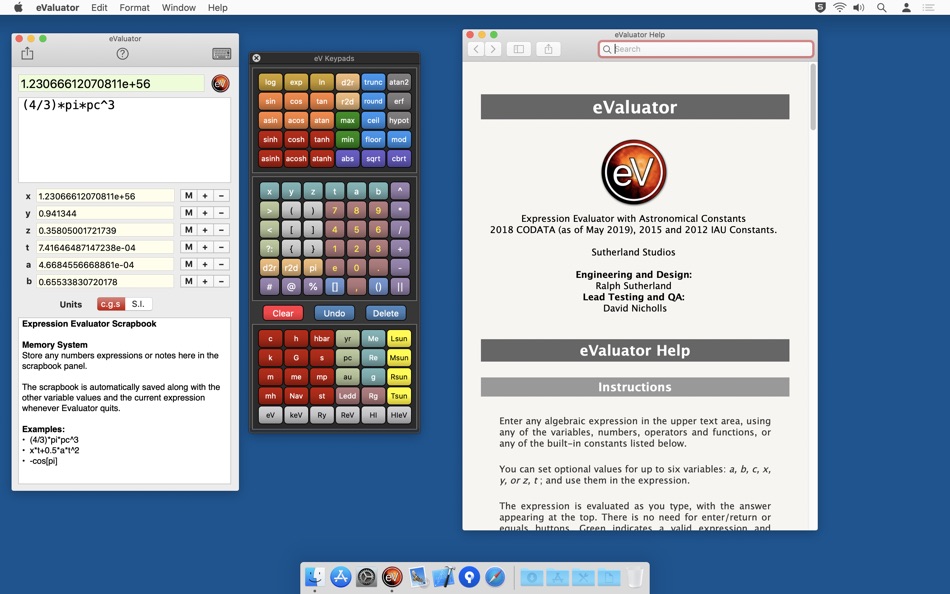
Task: Click the share button in Help toolbar
Action: [x=548, y=49]
